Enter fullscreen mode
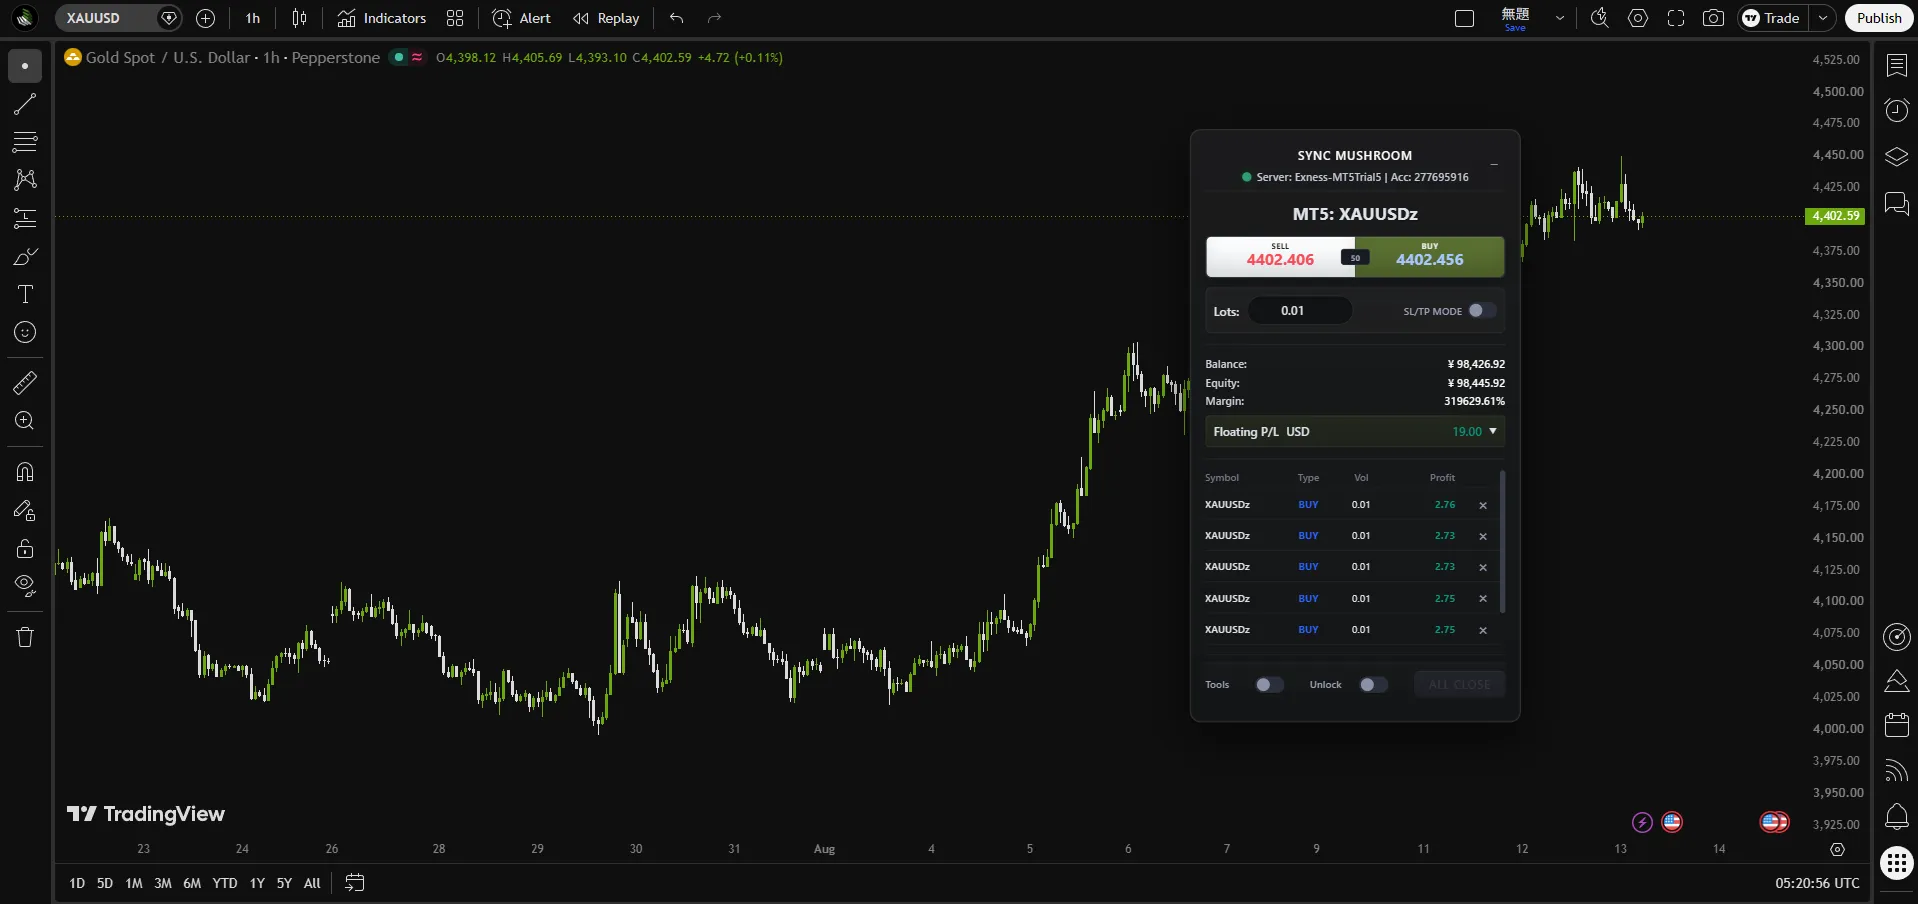 point(1676,18)
